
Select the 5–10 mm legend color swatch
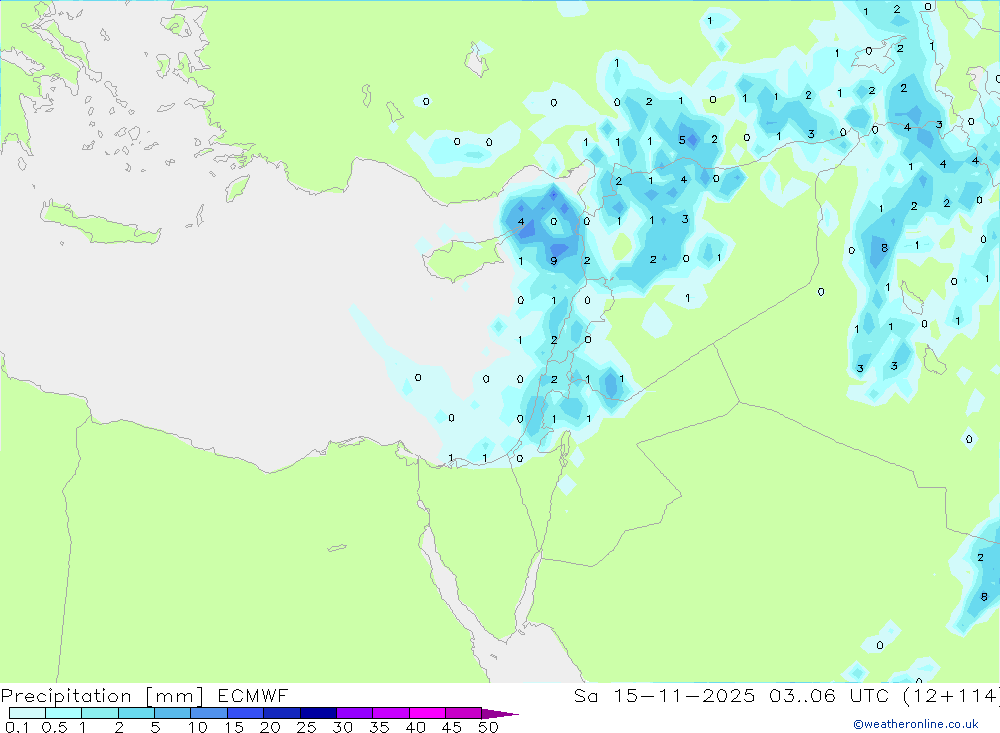click(173, 713)
